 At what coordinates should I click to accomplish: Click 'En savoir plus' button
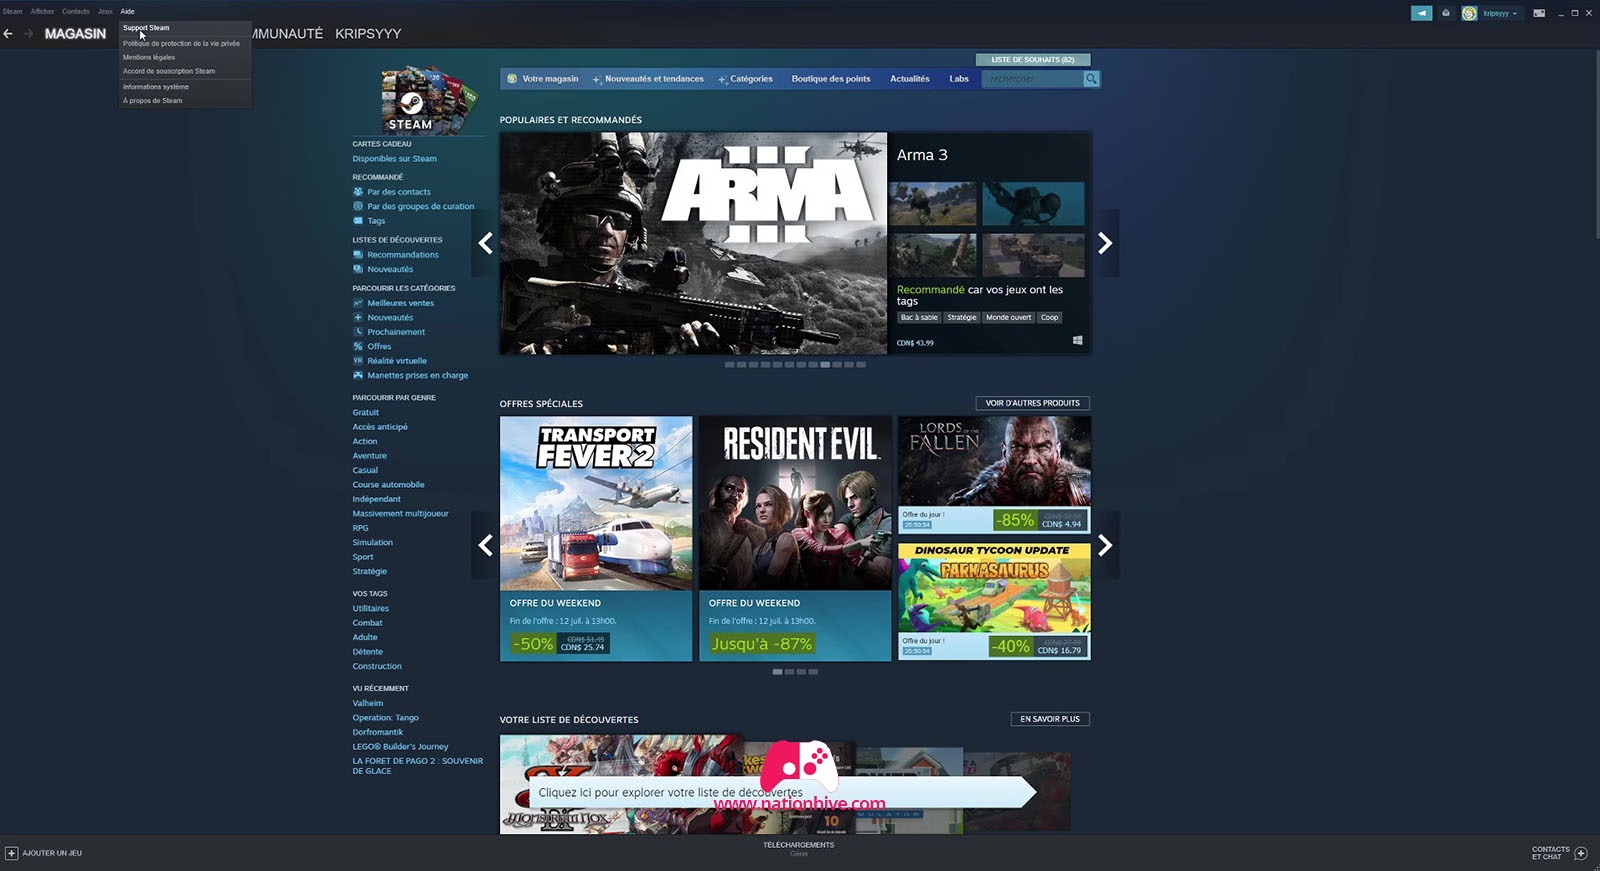1050,719
